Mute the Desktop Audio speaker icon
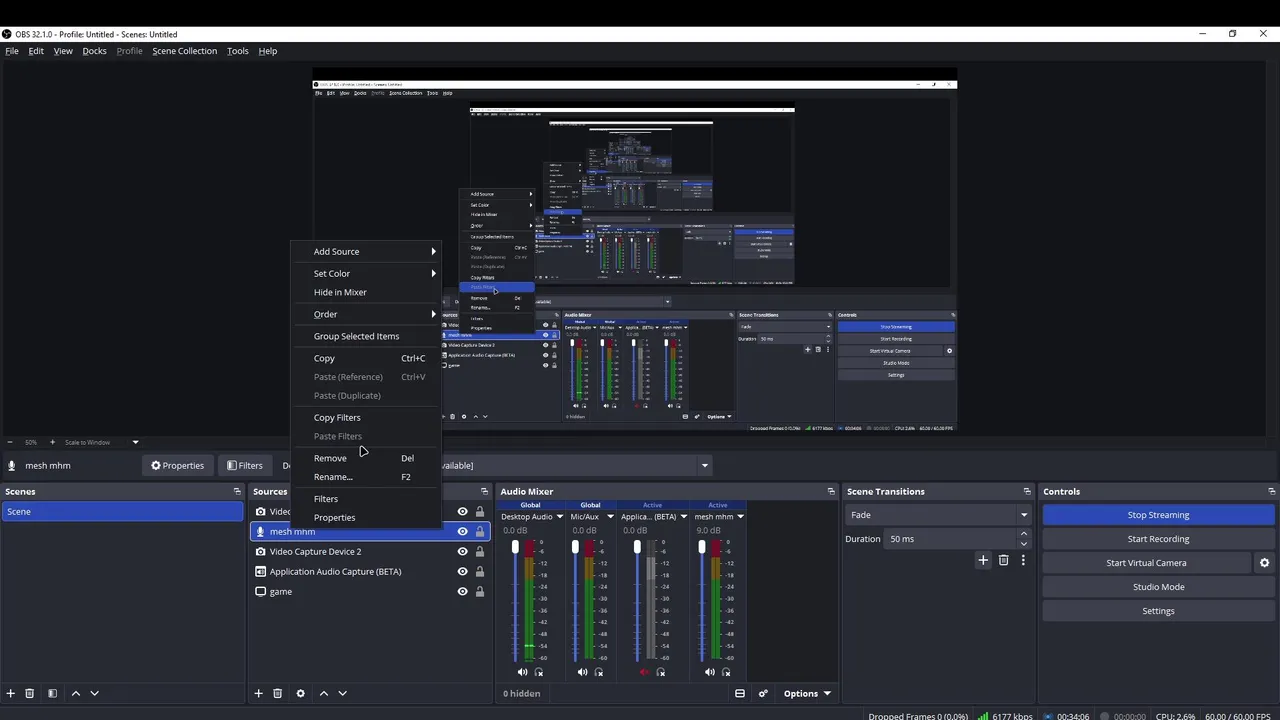Image resolution: width=1280 pixels, height=720 pixels. click(522, 672)
